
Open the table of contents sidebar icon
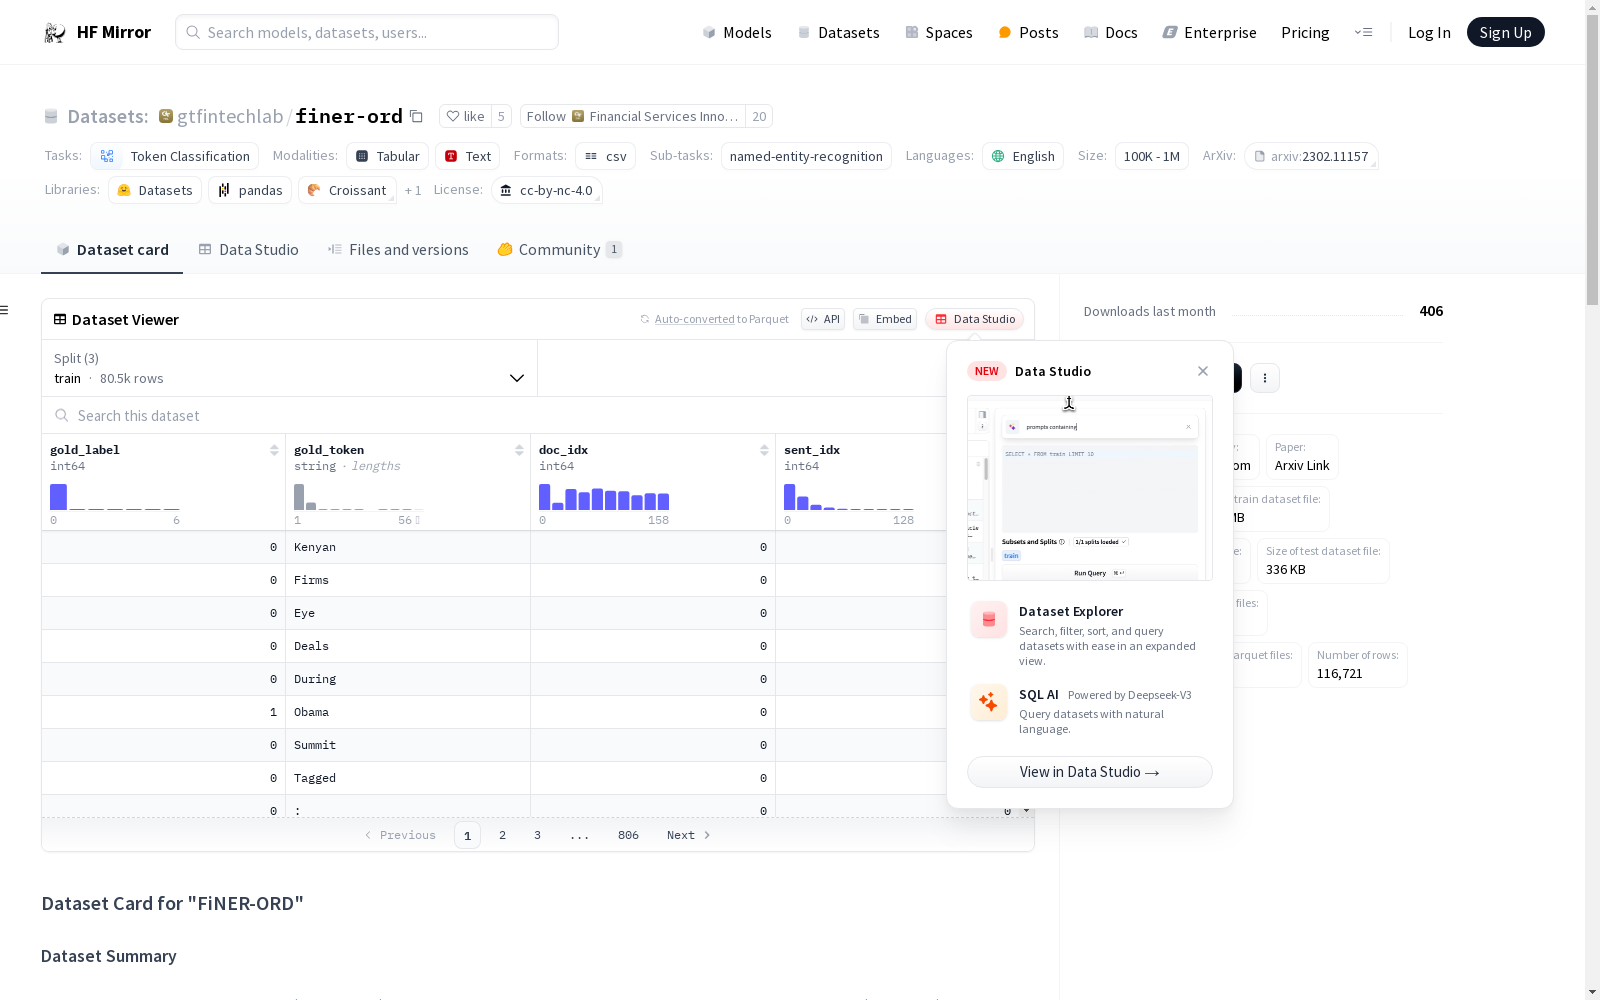click(4, 310)
